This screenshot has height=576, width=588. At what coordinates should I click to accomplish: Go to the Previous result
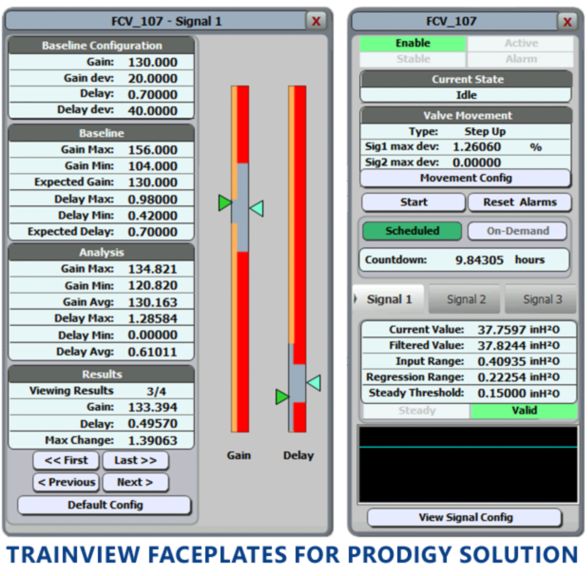point(66,483)
